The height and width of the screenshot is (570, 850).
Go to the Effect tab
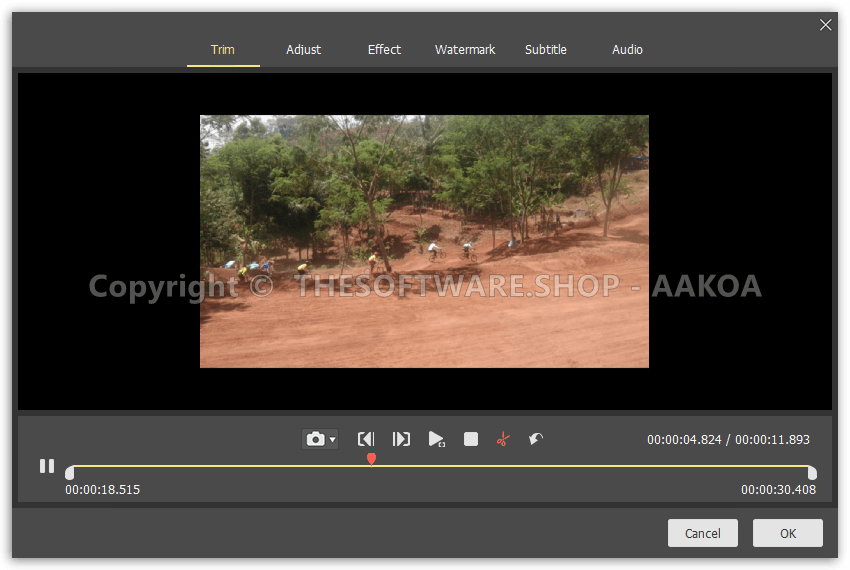[x=384, y=50]
